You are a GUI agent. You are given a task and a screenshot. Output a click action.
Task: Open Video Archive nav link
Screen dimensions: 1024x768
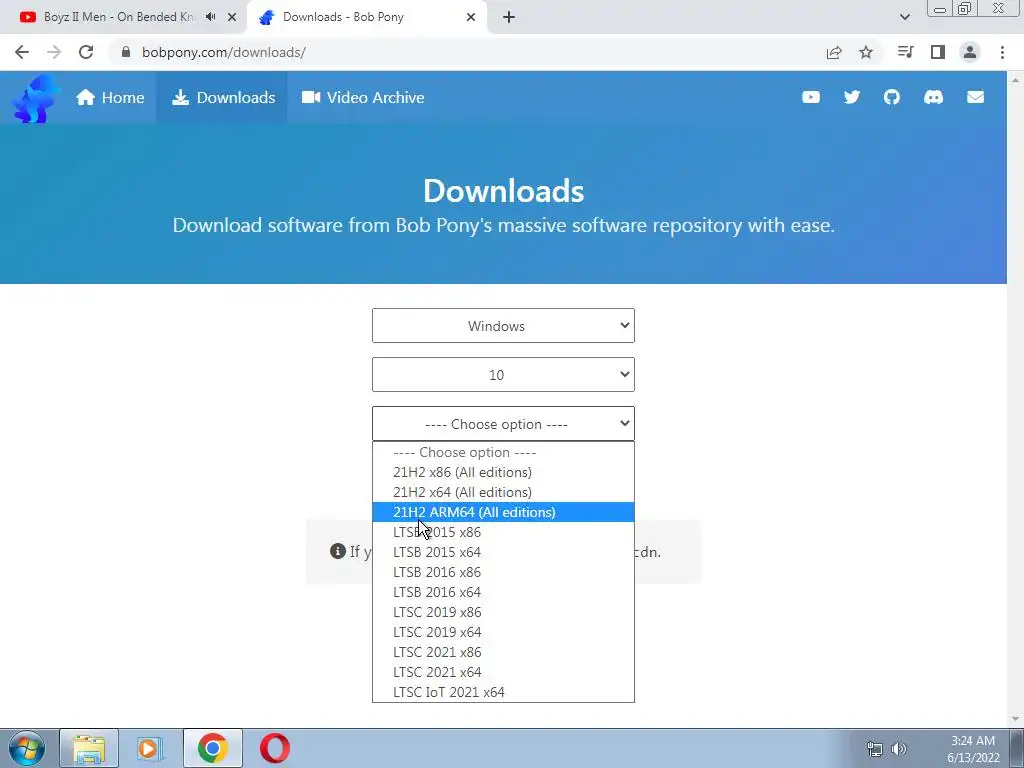(362, 97)
